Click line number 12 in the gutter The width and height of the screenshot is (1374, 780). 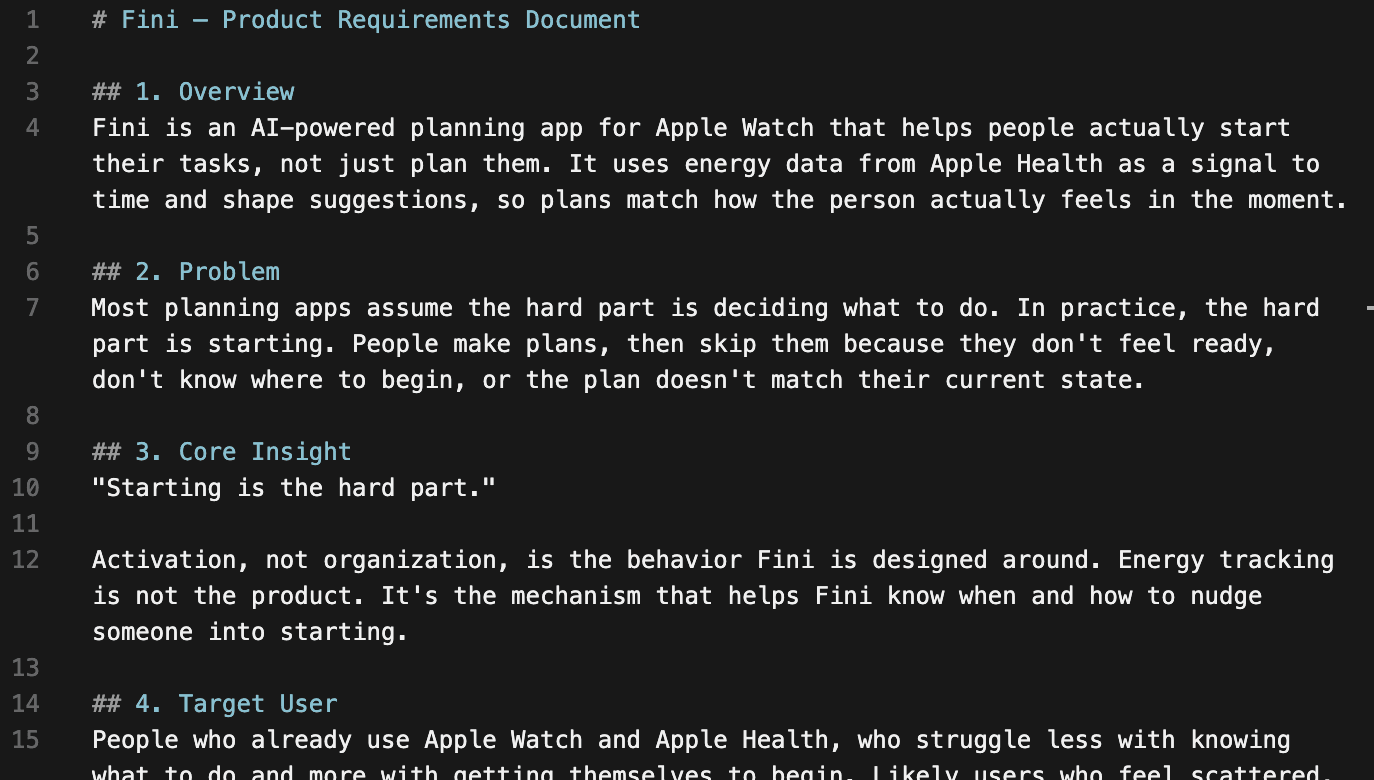pos(26,560)
